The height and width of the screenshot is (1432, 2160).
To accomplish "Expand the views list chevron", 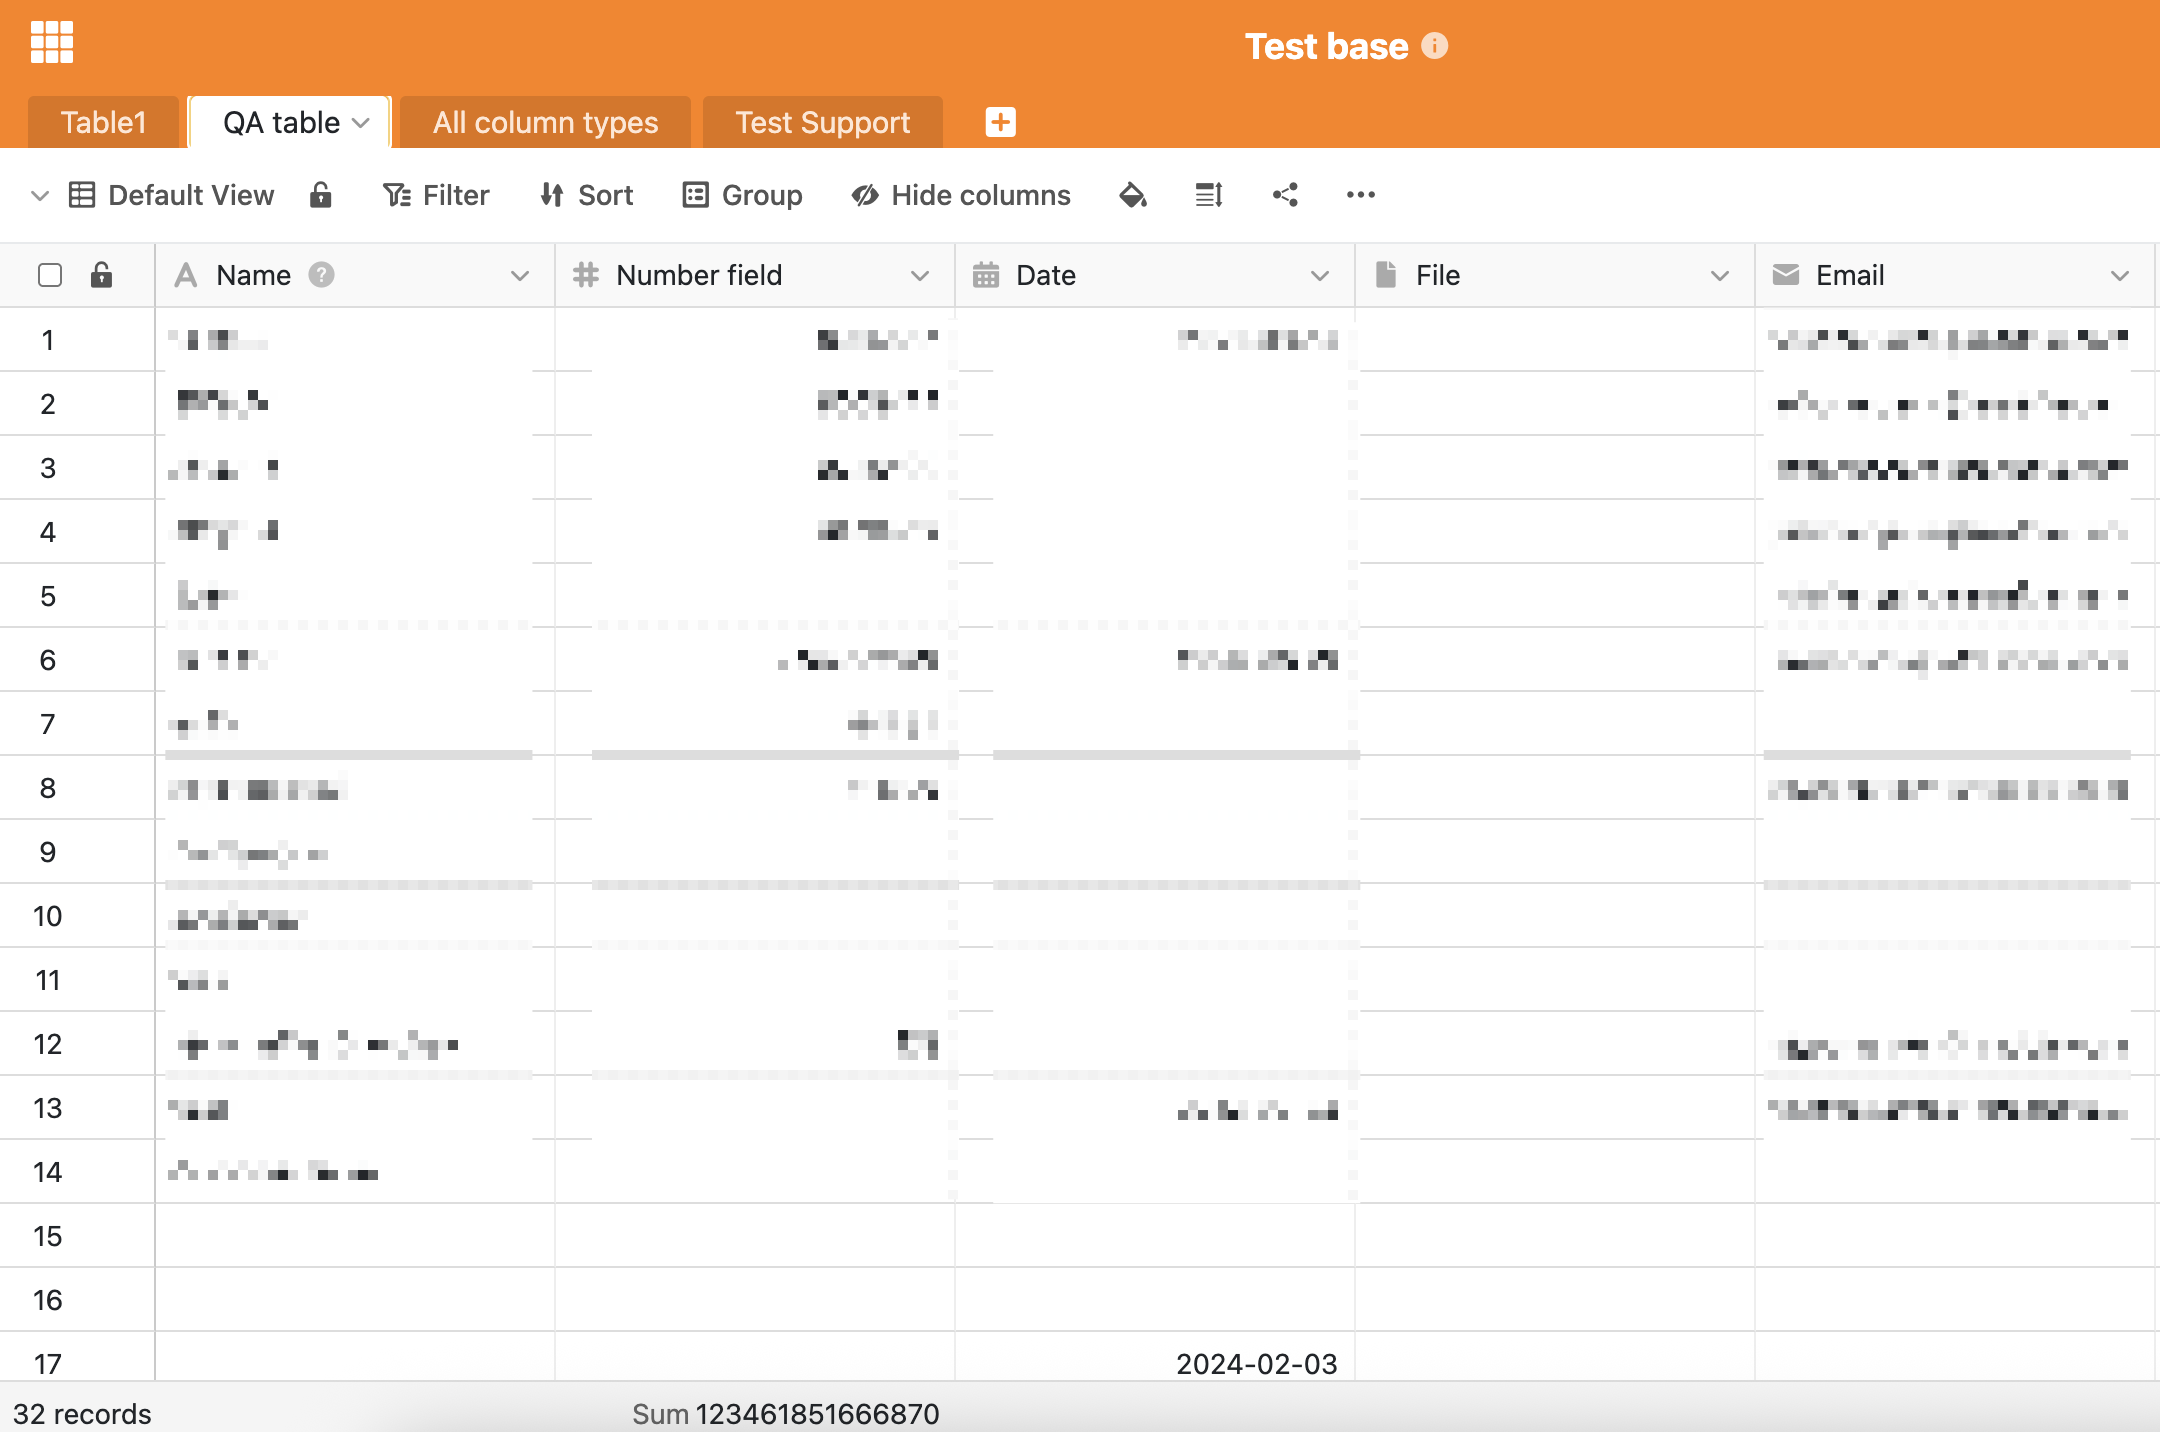I will click(40, 195).
